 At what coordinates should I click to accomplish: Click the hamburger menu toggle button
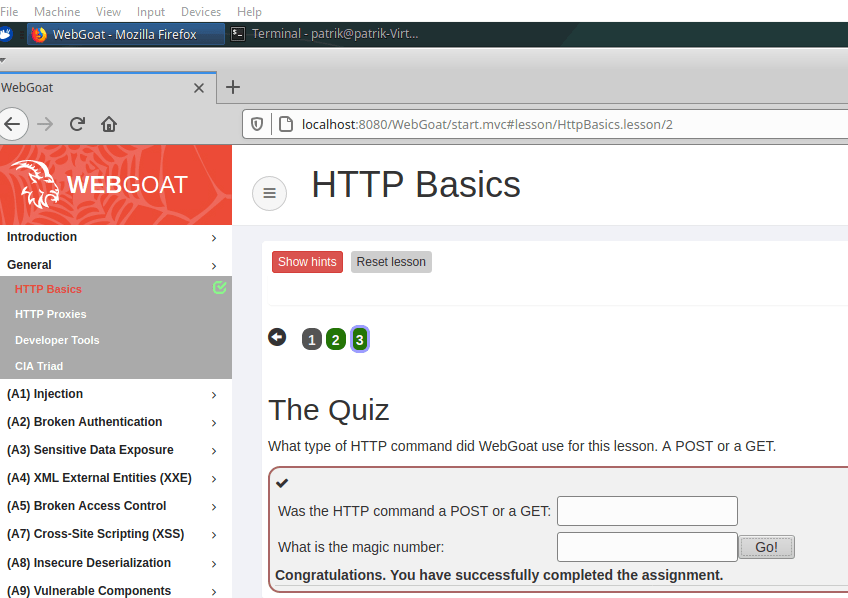click(268, 193)
